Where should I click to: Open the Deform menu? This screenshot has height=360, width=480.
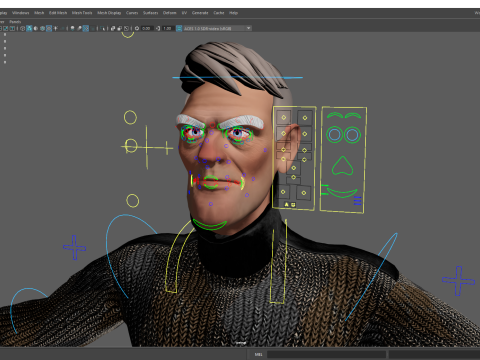[170, 13]
